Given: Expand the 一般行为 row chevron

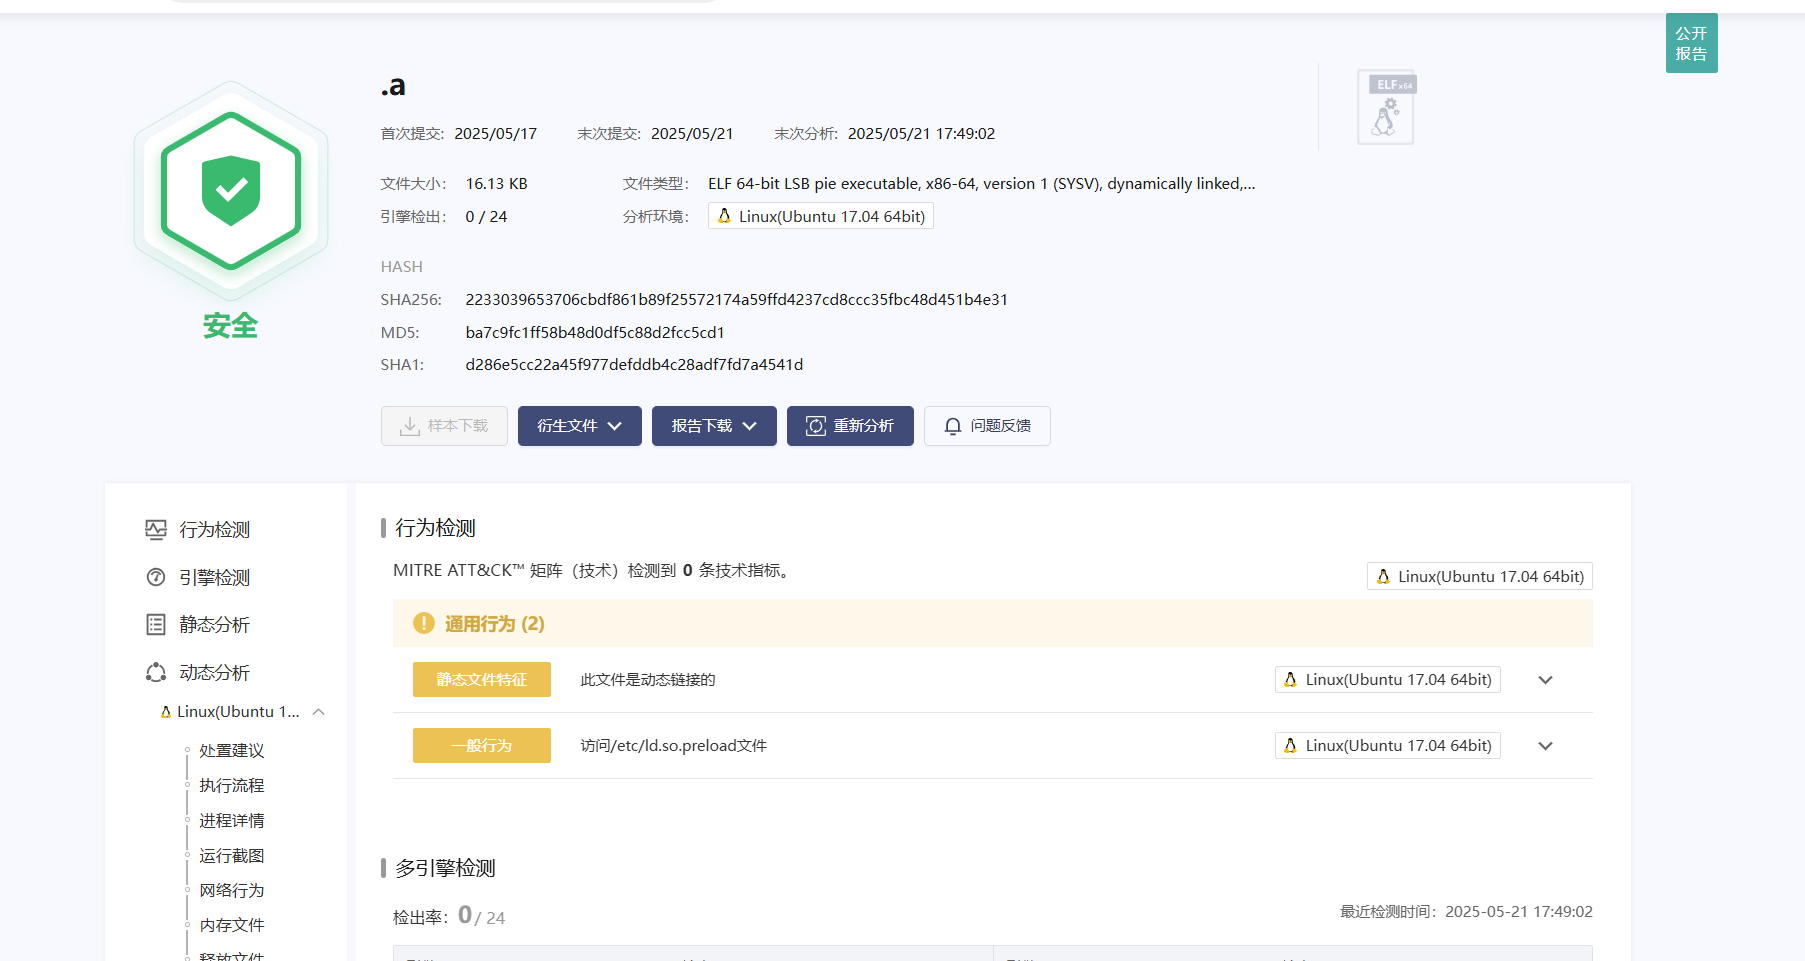Looking at the screenshot, I should pos(1545,746).
